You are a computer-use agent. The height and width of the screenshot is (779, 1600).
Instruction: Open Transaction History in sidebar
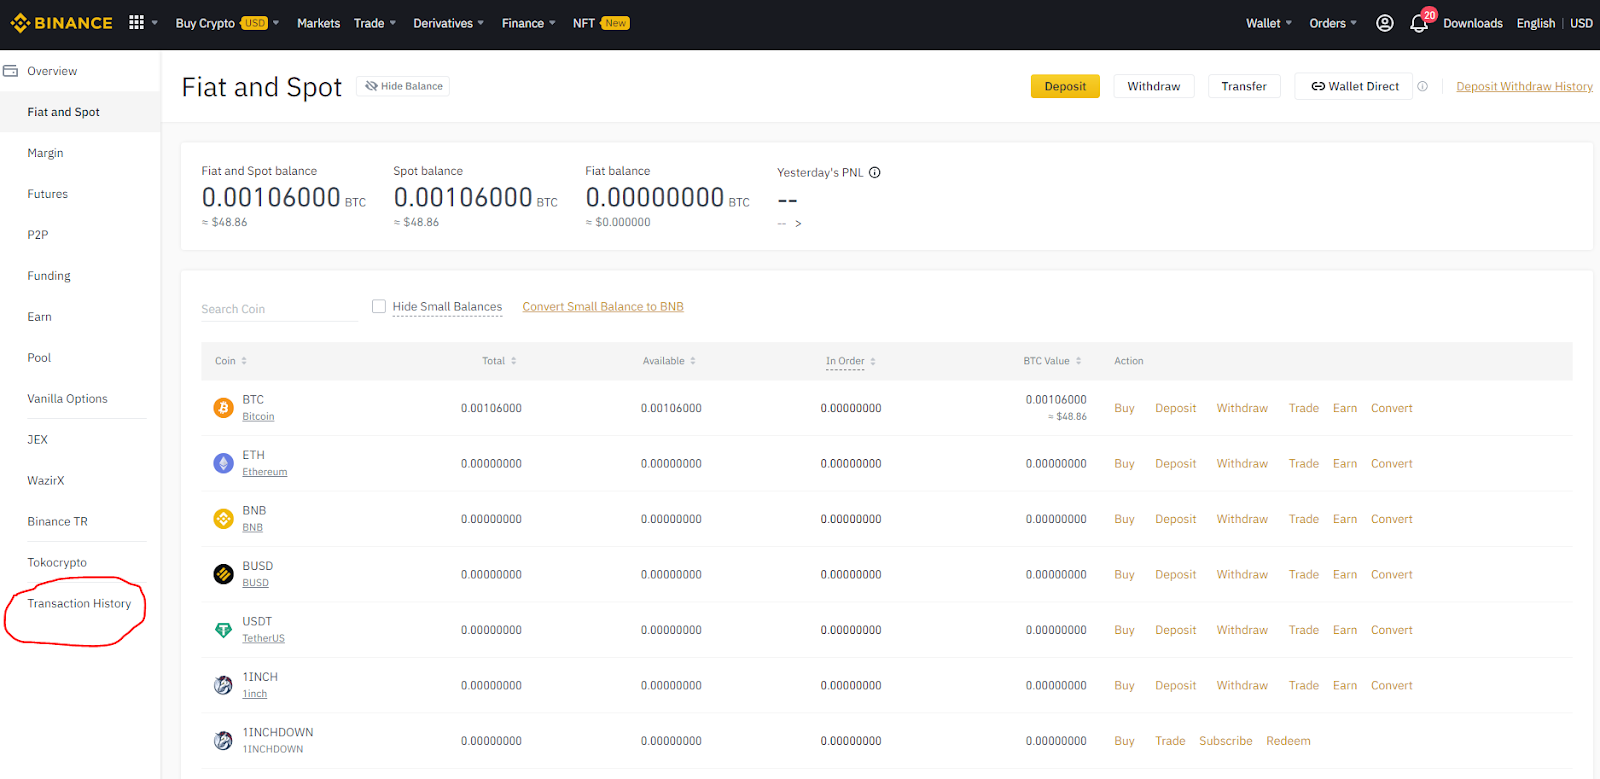(x=79, y=604)
